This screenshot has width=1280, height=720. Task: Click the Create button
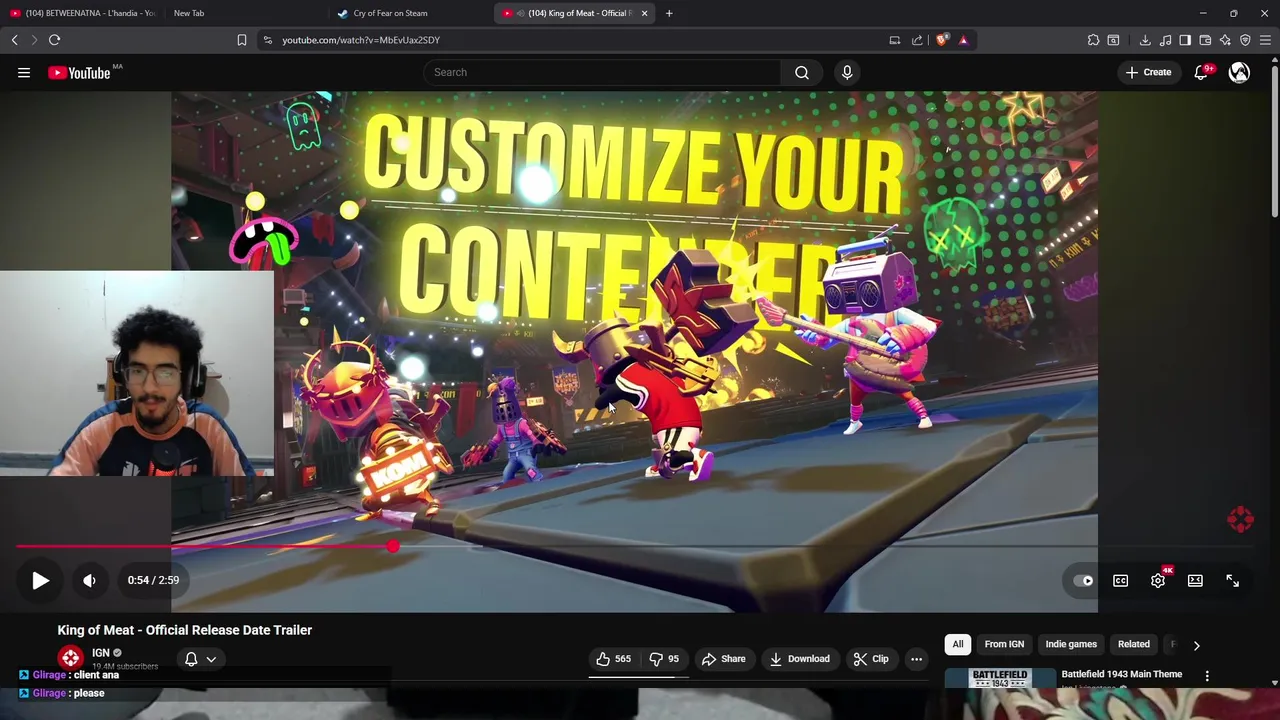click(1148, 72)
